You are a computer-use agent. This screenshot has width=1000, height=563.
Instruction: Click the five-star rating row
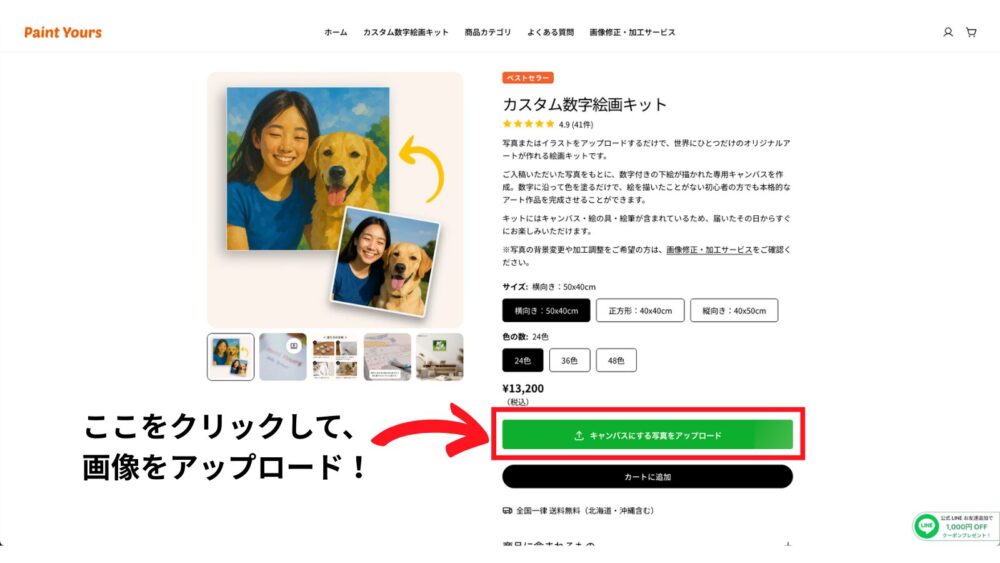pyautogui.click(x=547, y=124)
